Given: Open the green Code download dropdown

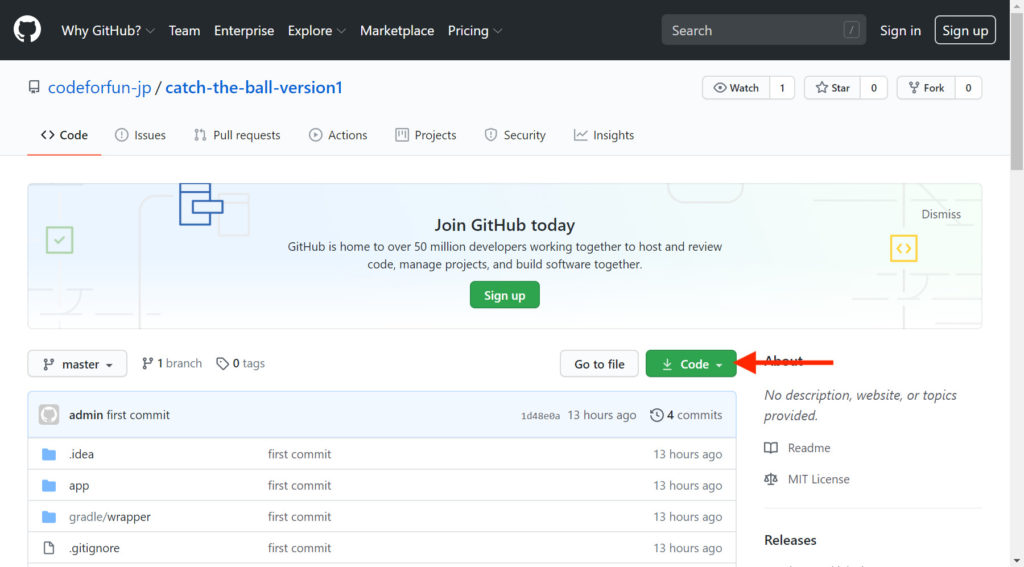Looking at the screenshot, I should pos(691,364).
